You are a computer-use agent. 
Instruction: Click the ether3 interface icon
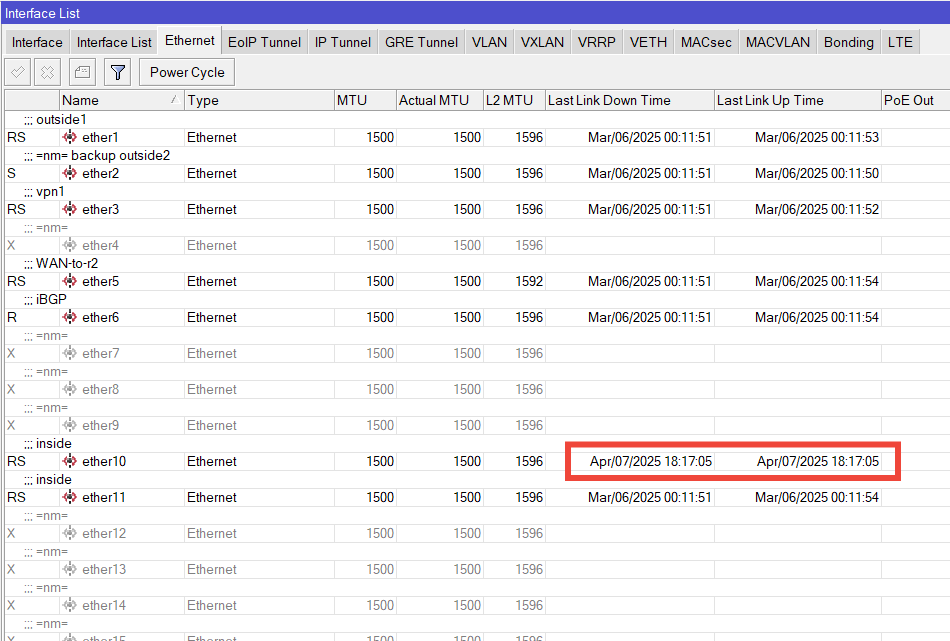click(70, 209)
